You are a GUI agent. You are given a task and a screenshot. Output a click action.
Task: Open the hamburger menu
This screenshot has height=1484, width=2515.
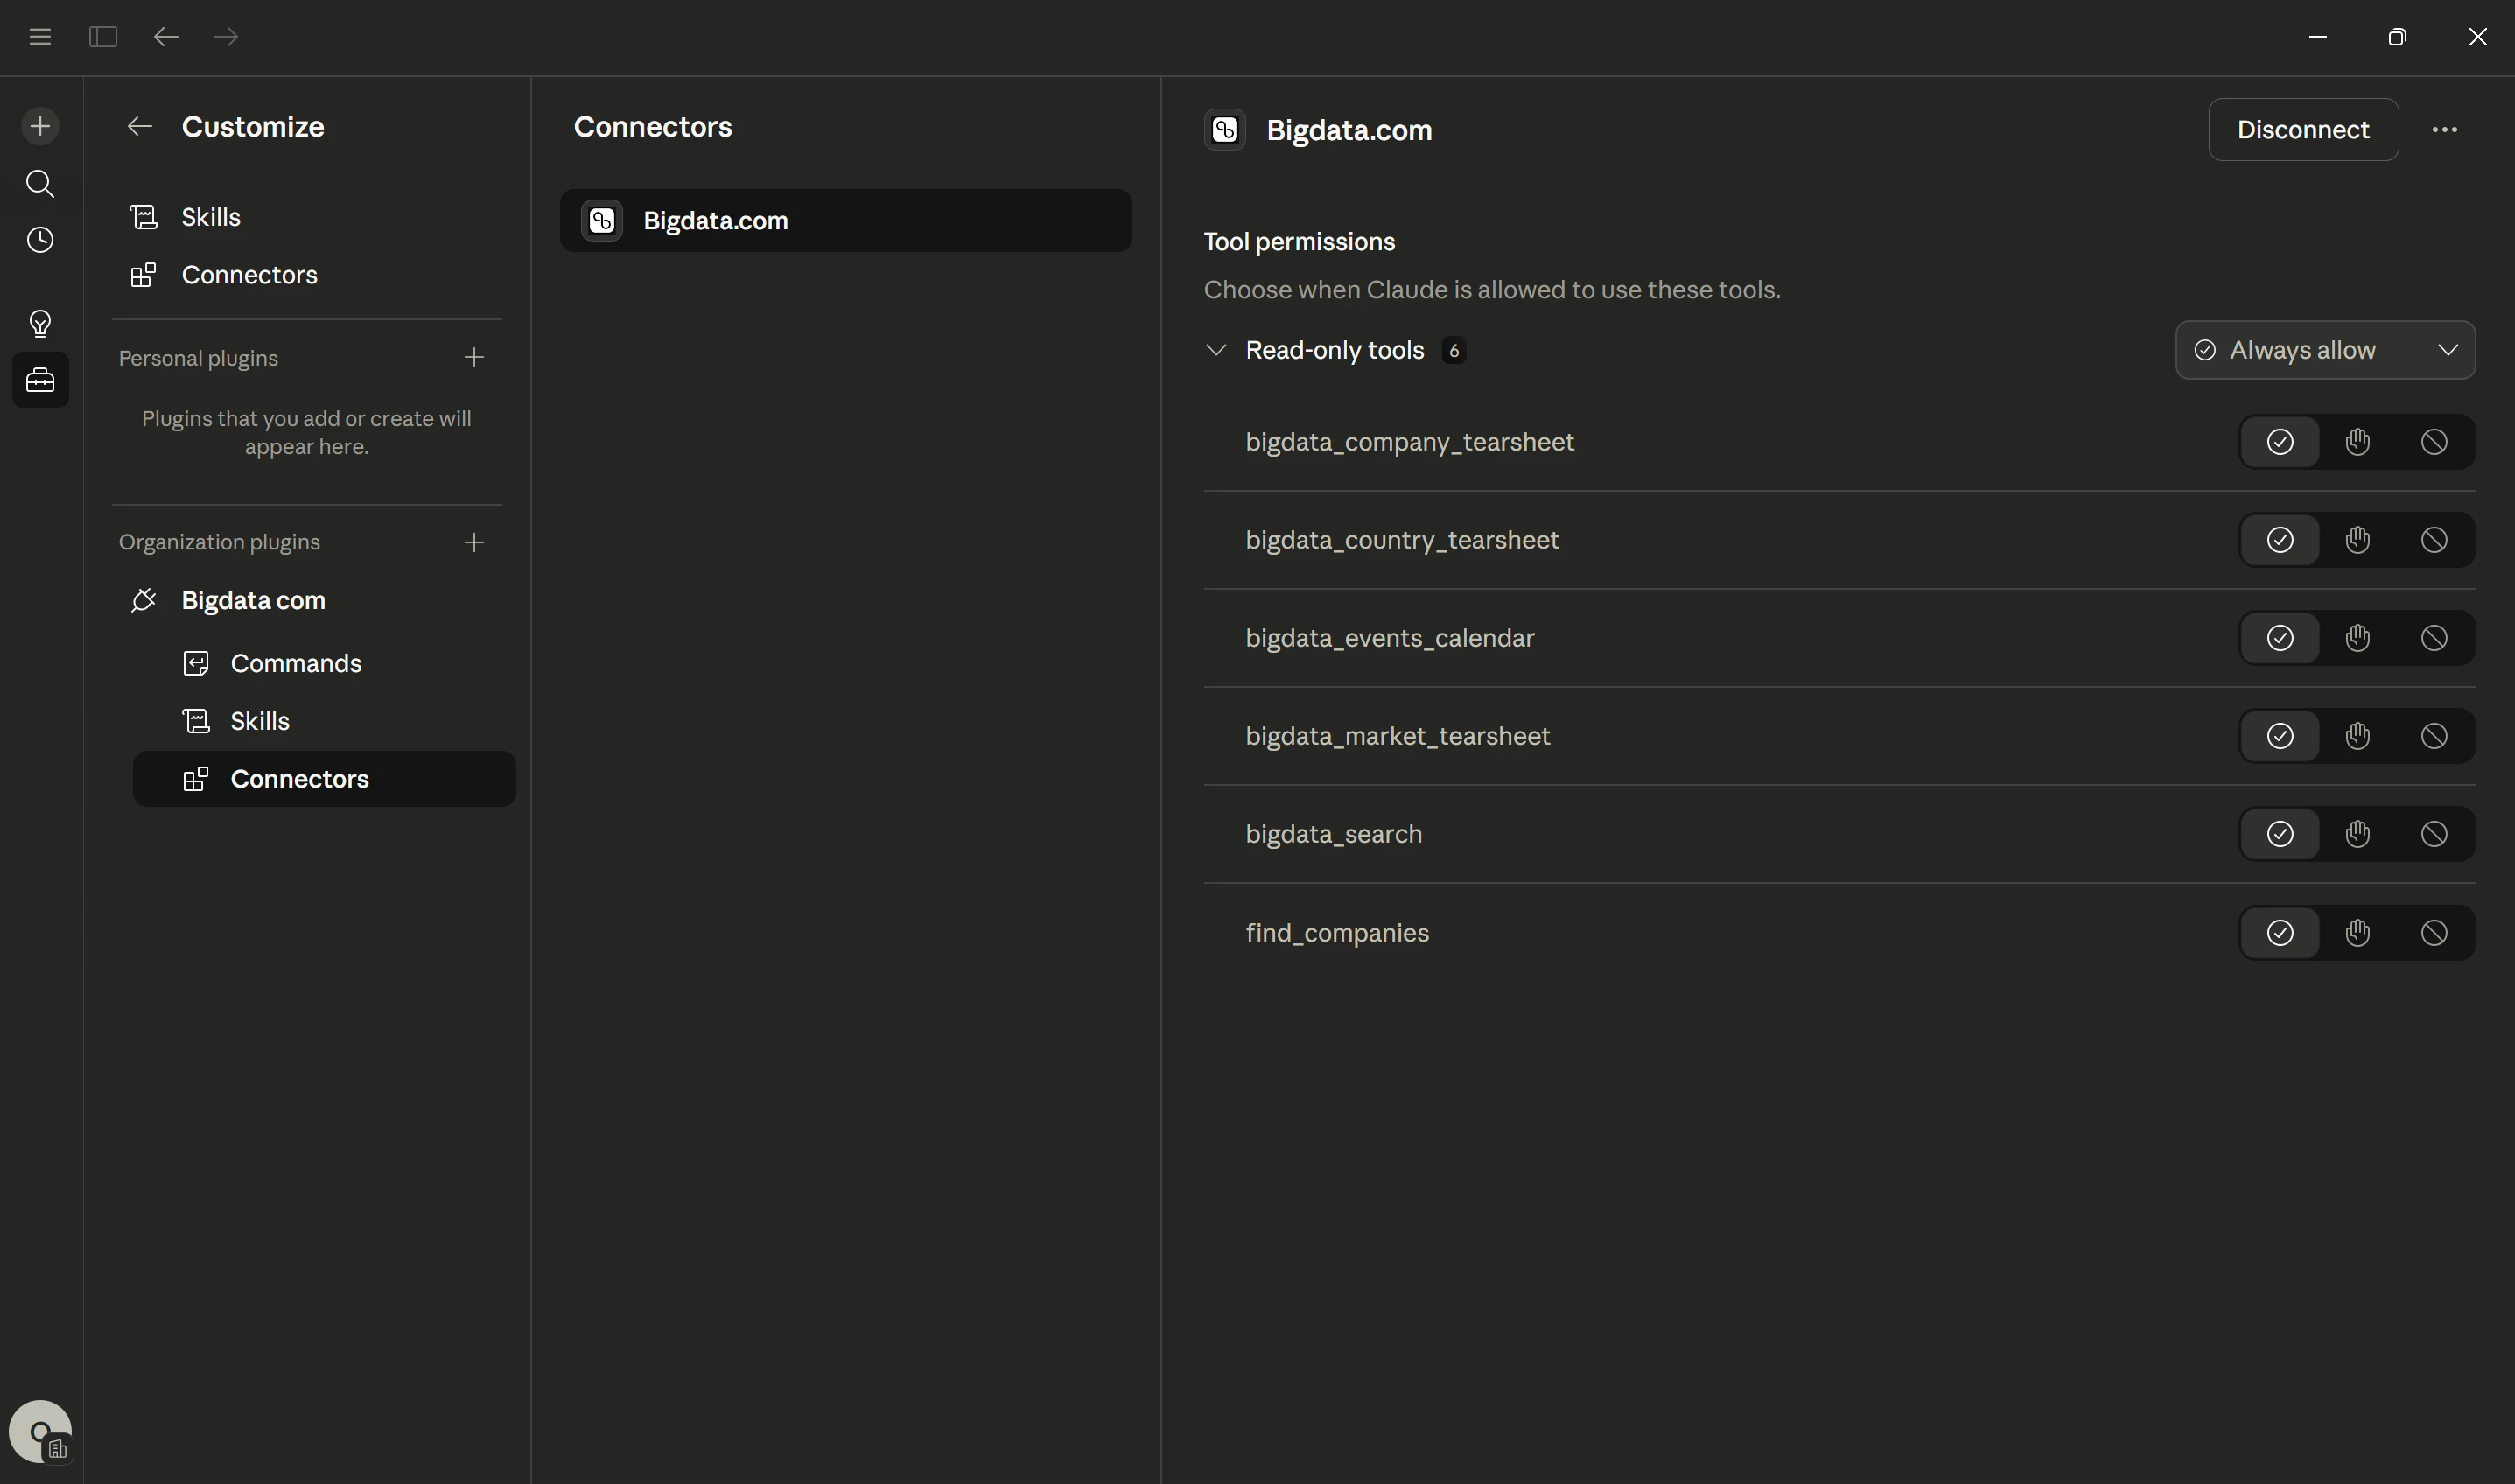click(x=40, y=37)
